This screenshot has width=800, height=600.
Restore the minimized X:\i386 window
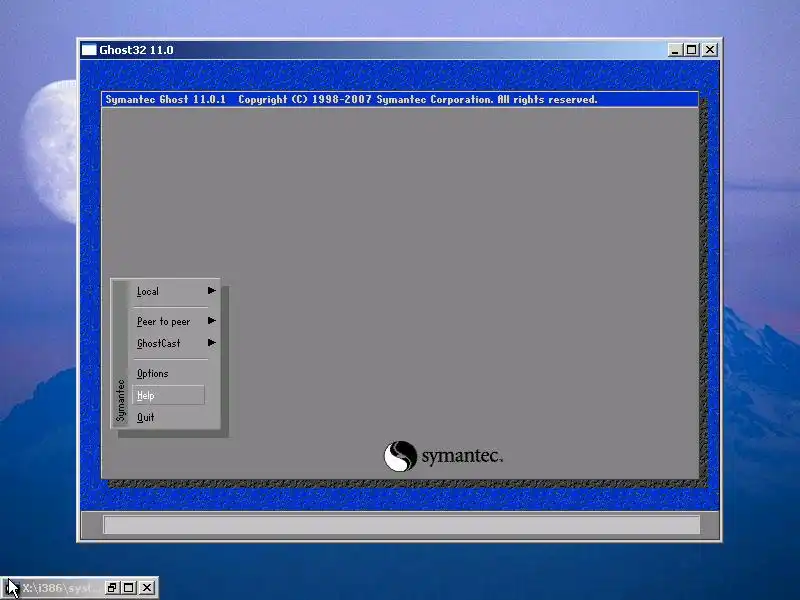click(x=112, y=588)
